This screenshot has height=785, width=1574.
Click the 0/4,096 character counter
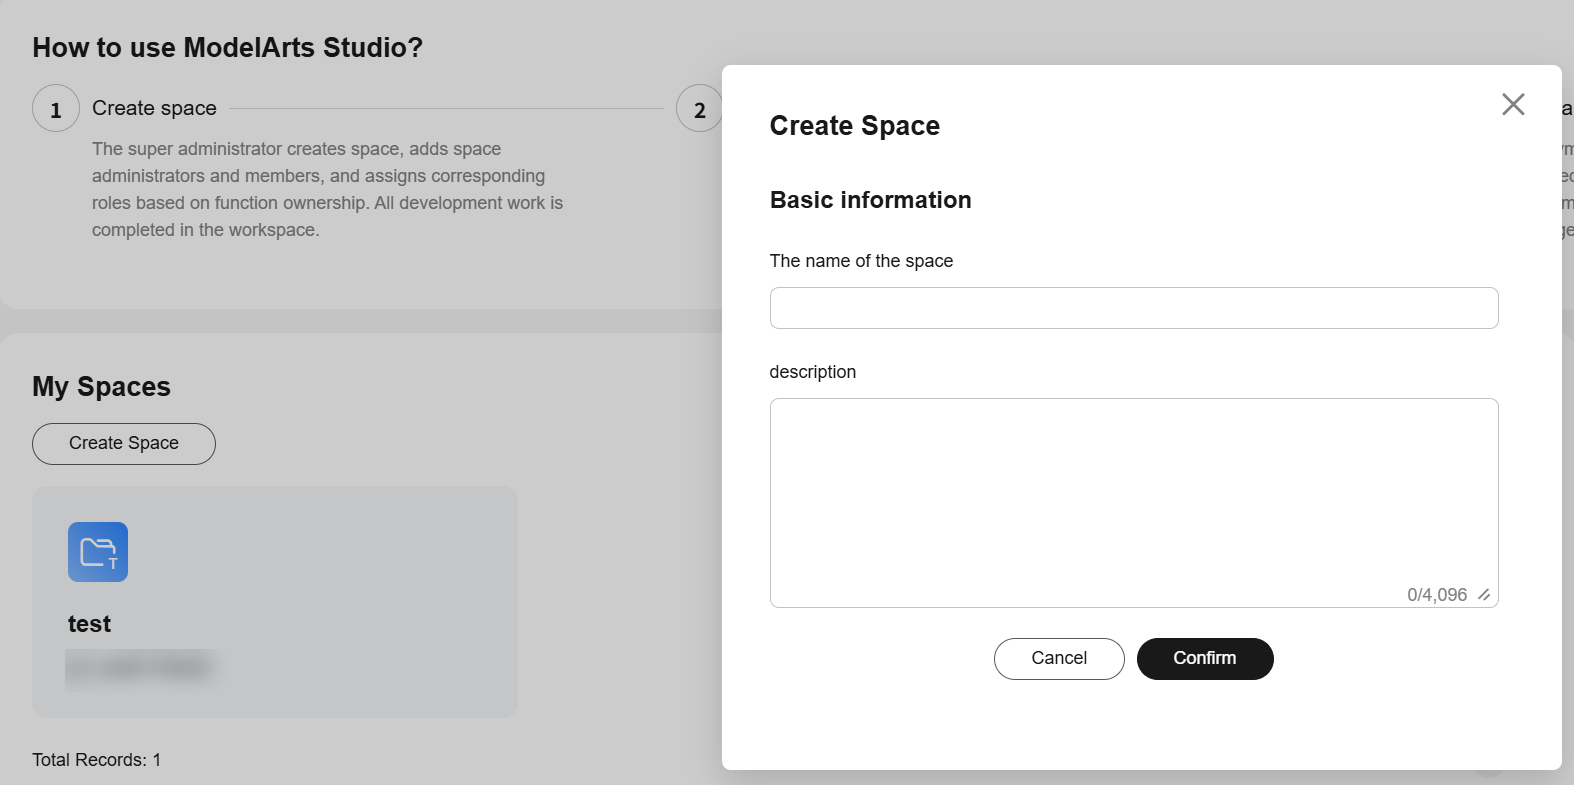coord(1437,595)
